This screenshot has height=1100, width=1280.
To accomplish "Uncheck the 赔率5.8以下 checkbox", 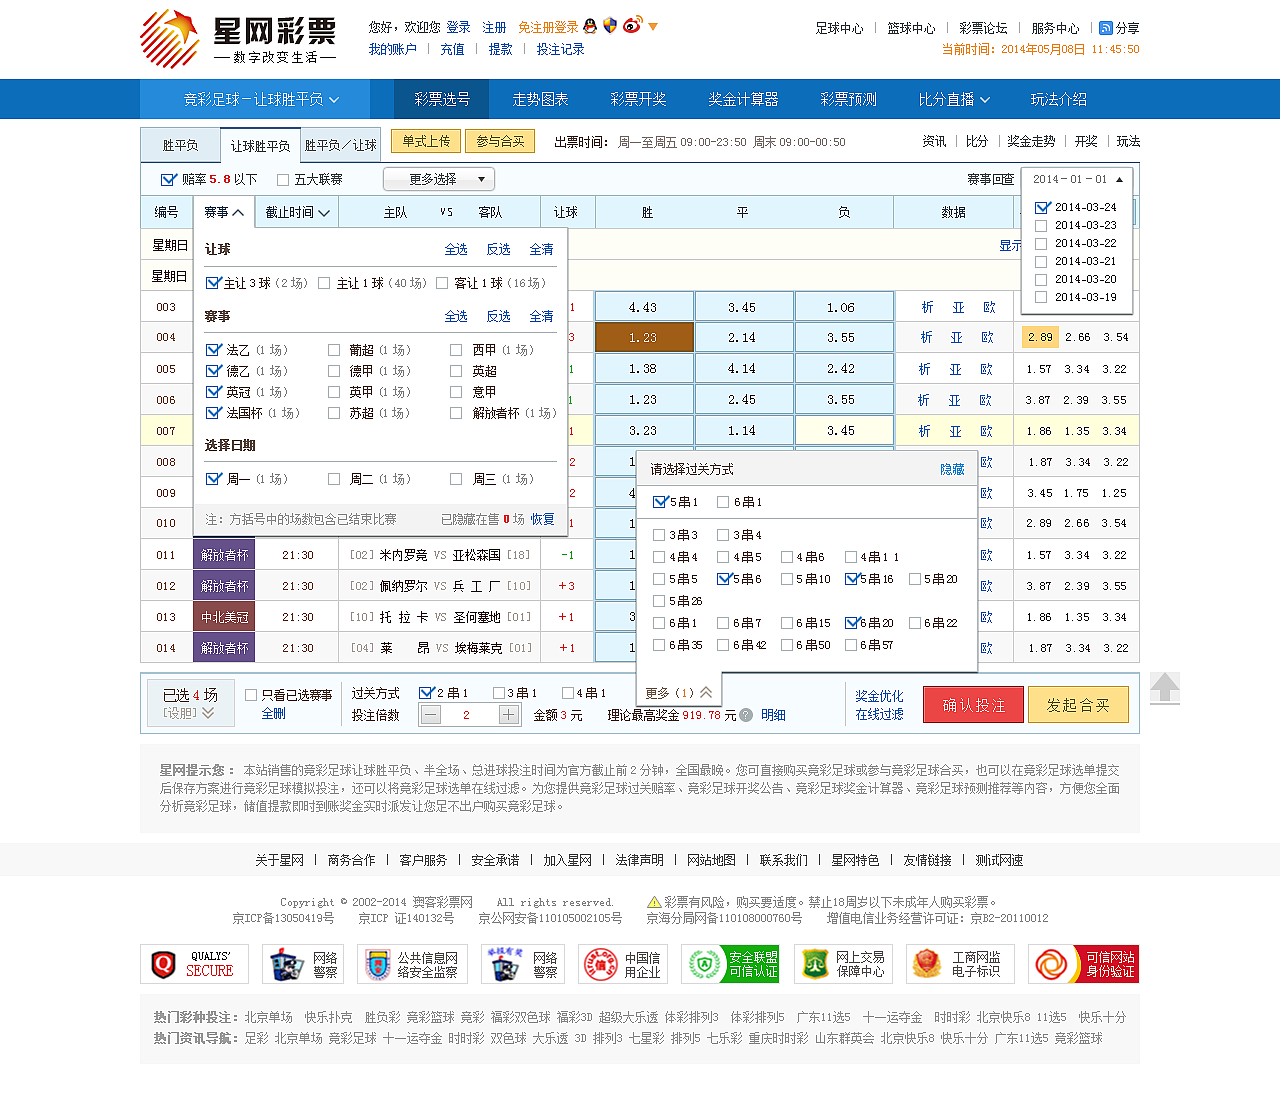I will point(168,179).
